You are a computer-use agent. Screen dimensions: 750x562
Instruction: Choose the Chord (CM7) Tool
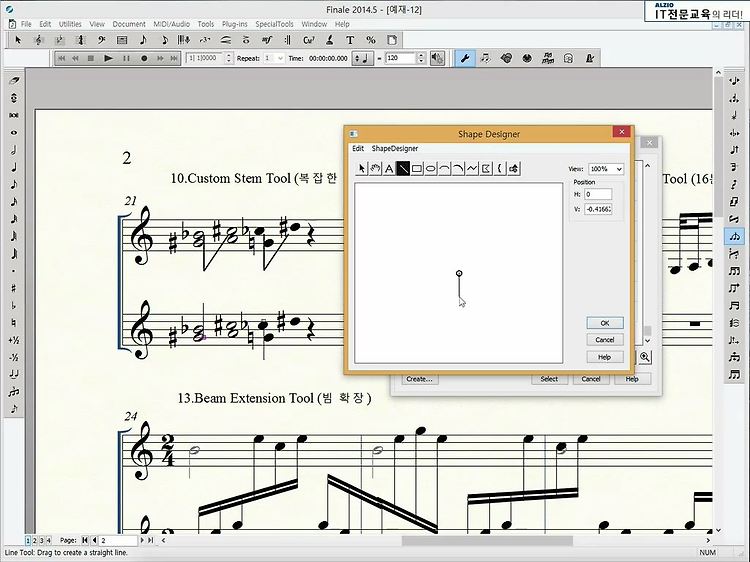309,40
